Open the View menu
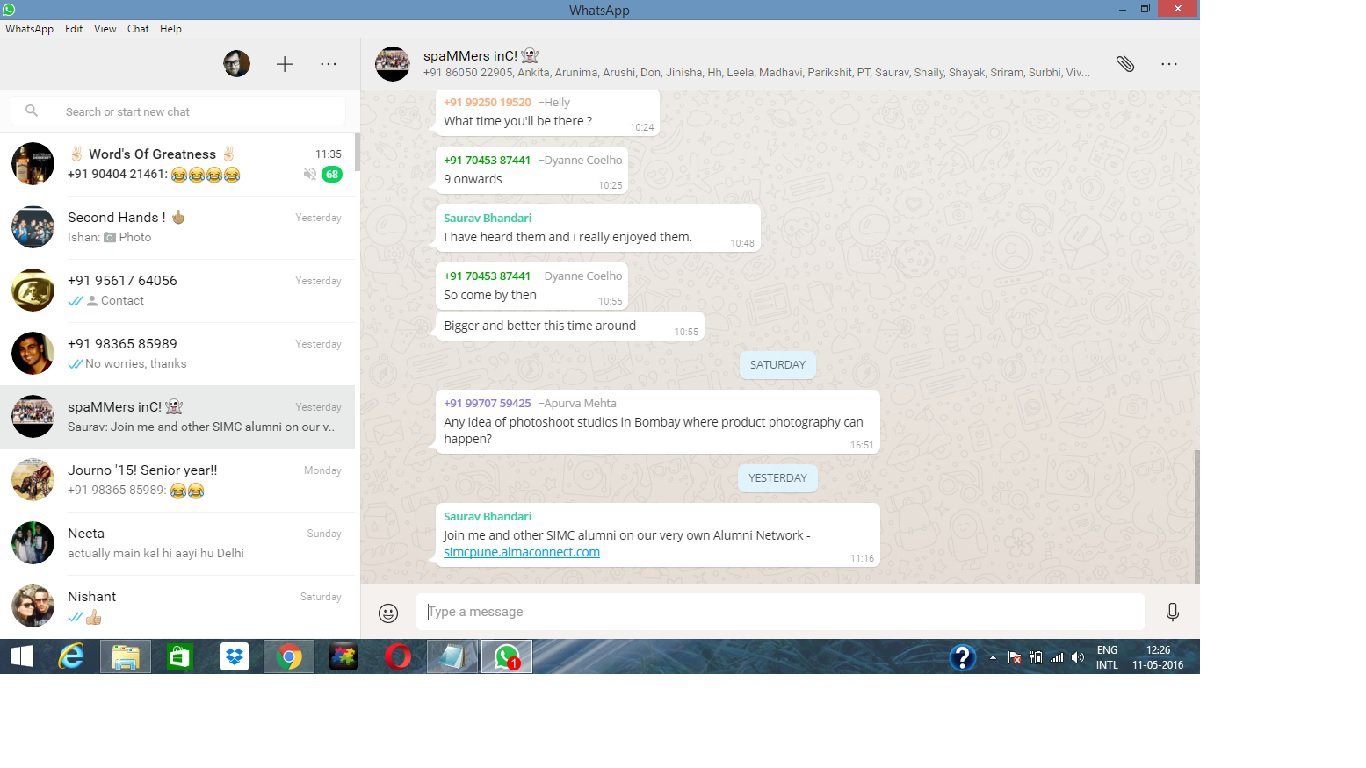 105,29
